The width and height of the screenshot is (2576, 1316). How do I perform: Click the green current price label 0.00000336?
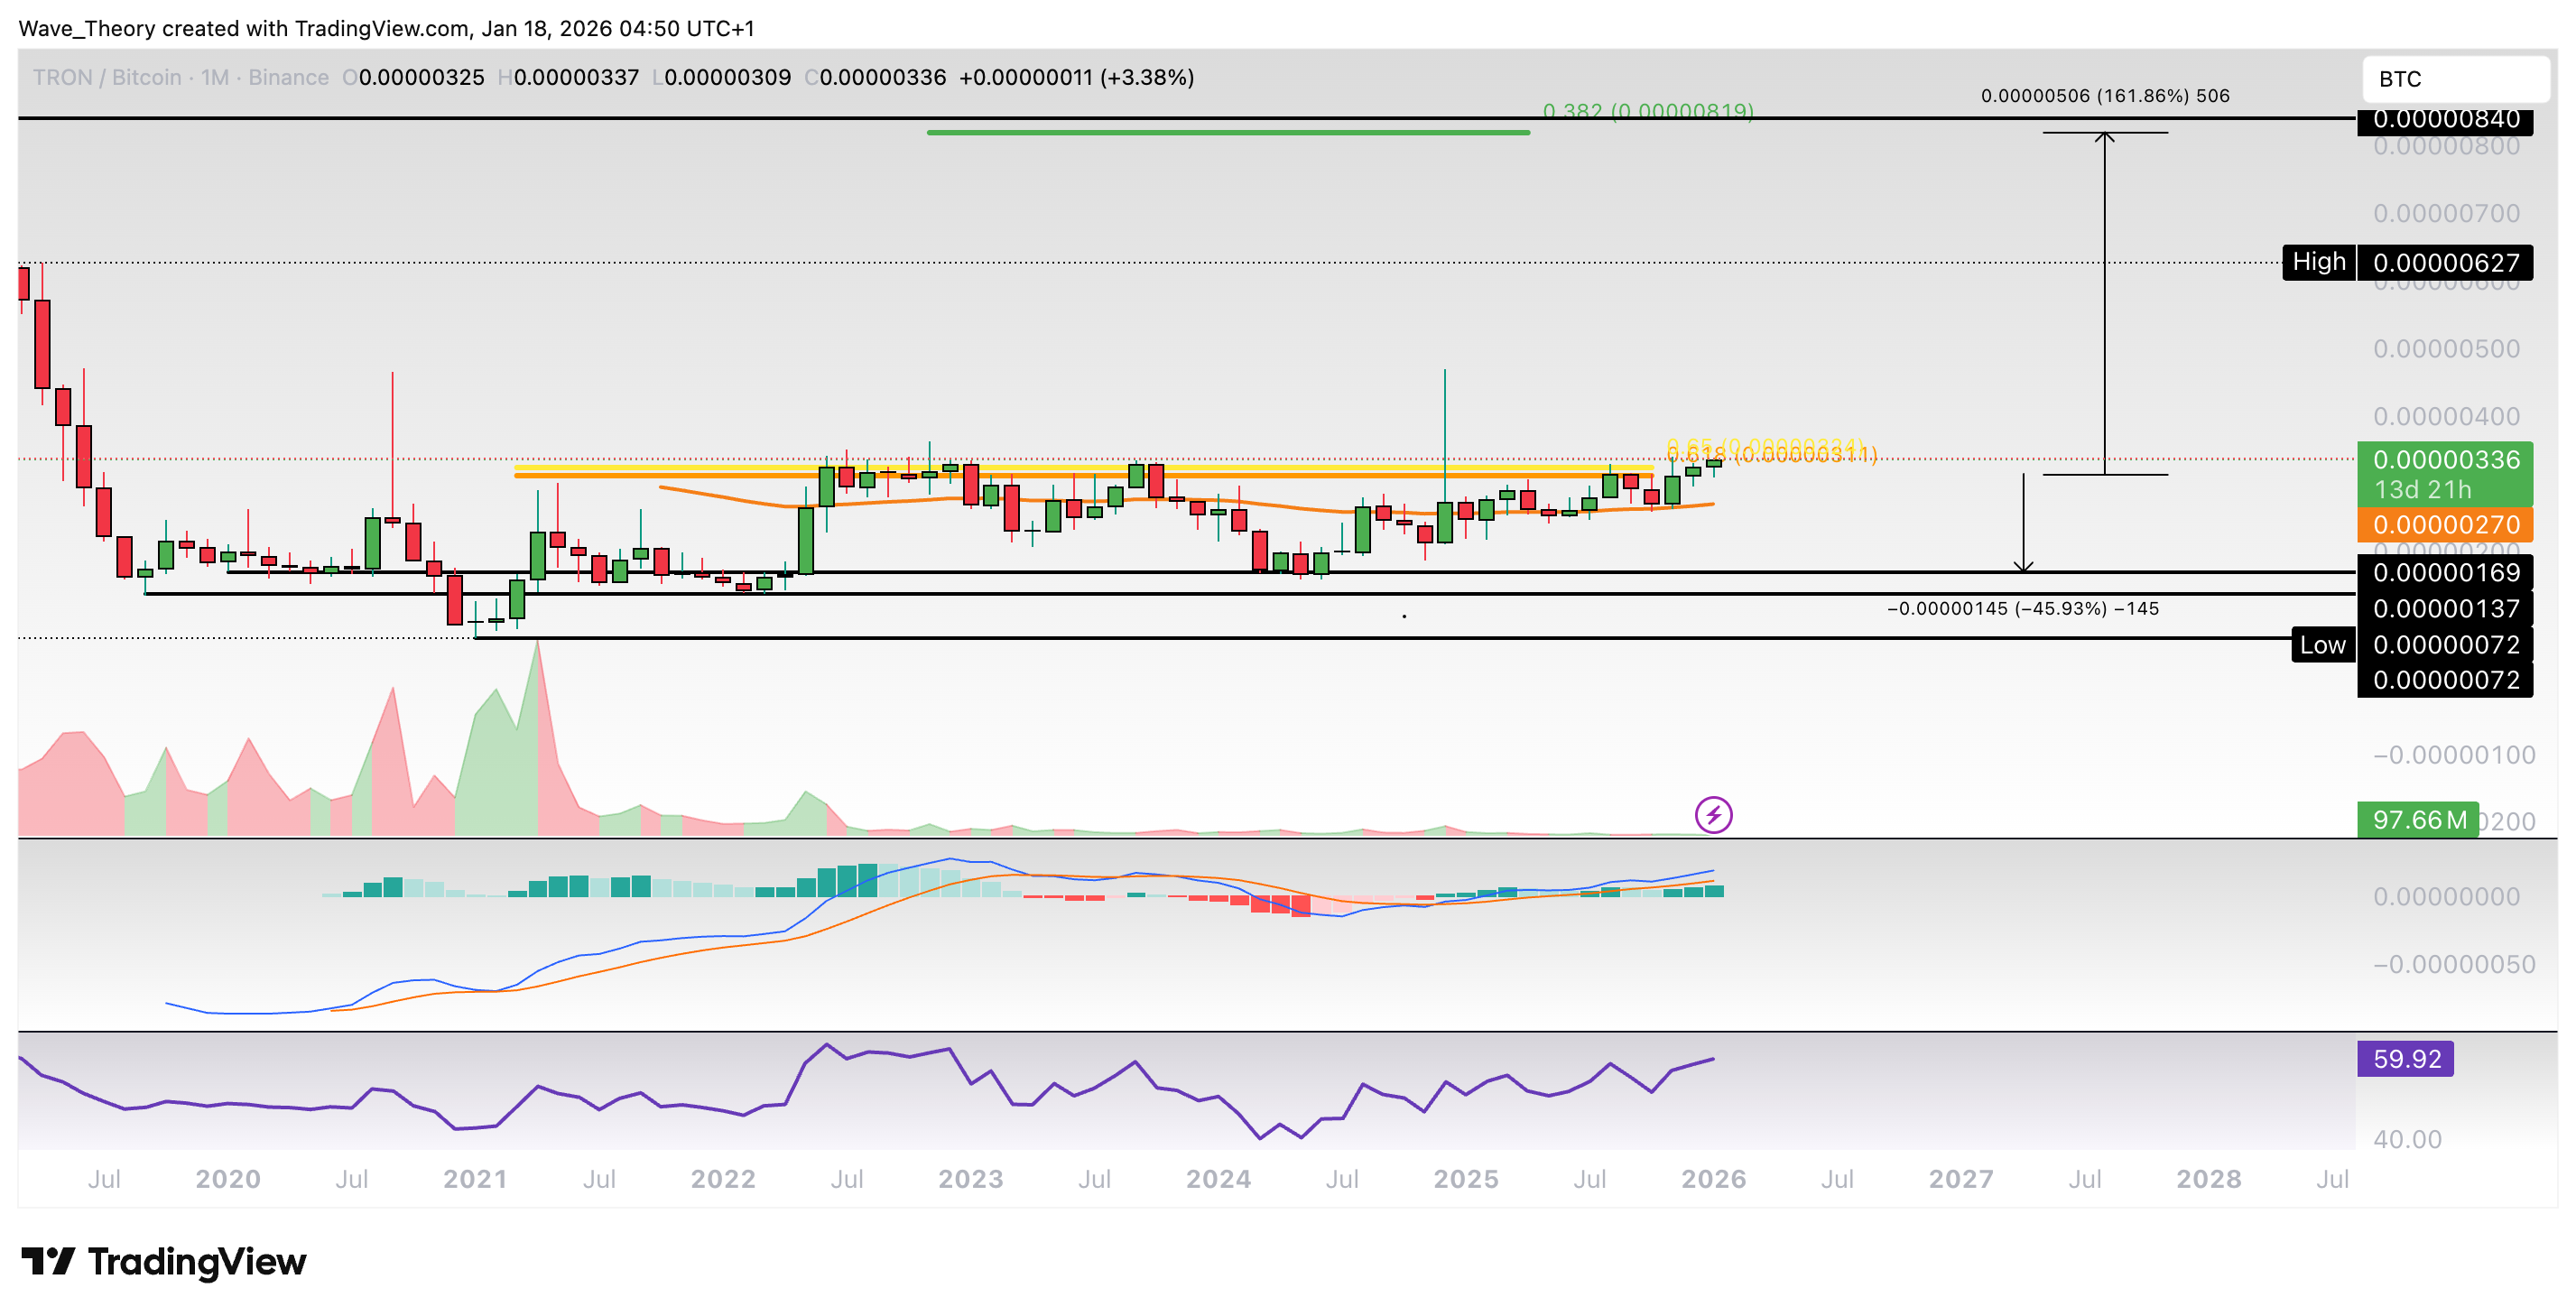pos(2446,461)
